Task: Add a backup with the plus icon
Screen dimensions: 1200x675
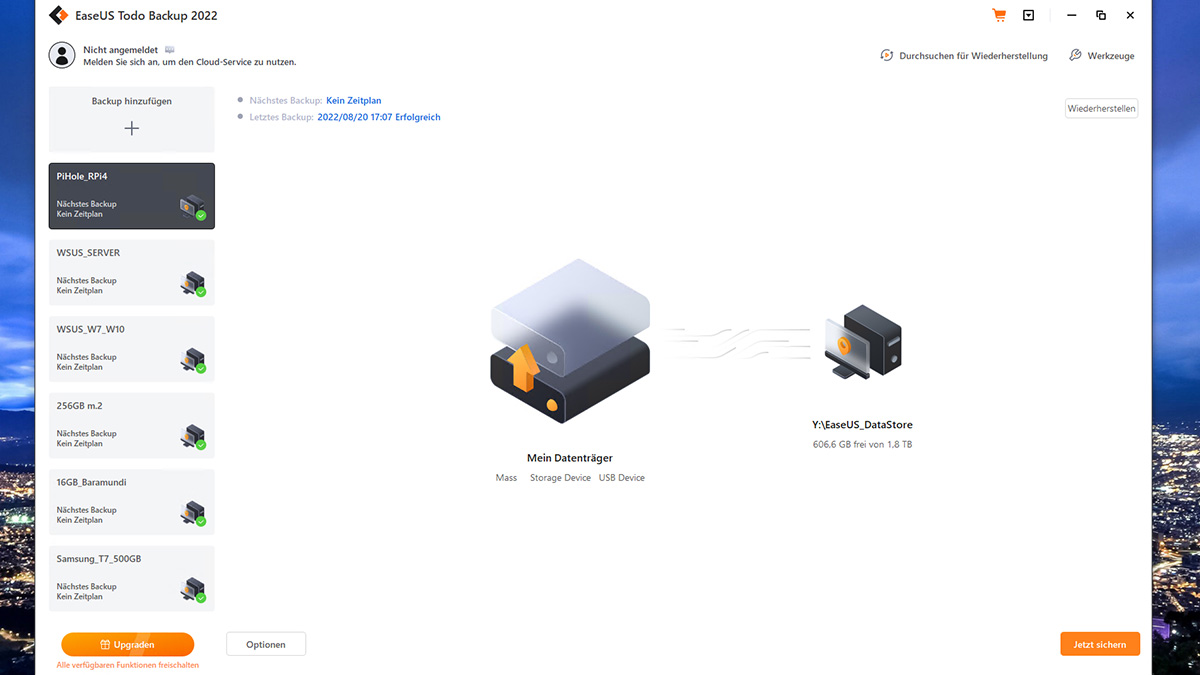Action: pyautogui.click(x=132, y=128)
